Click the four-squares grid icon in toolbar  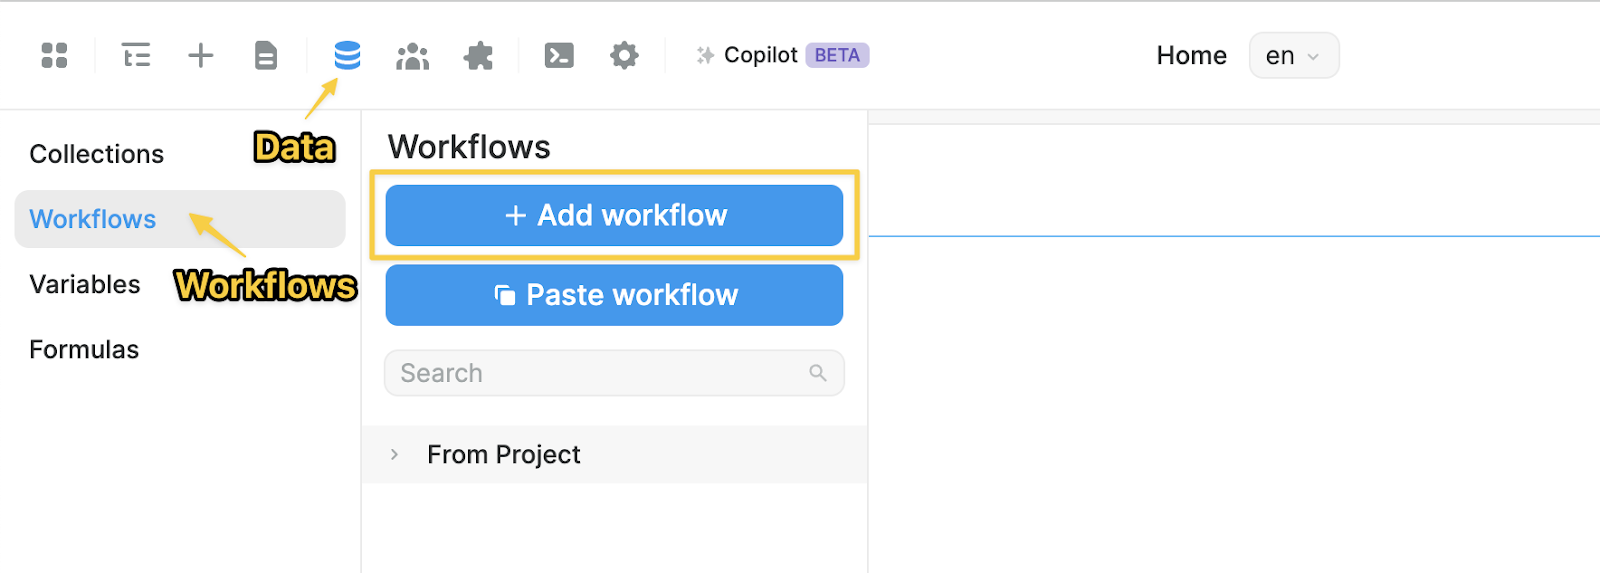coord(54,55)
